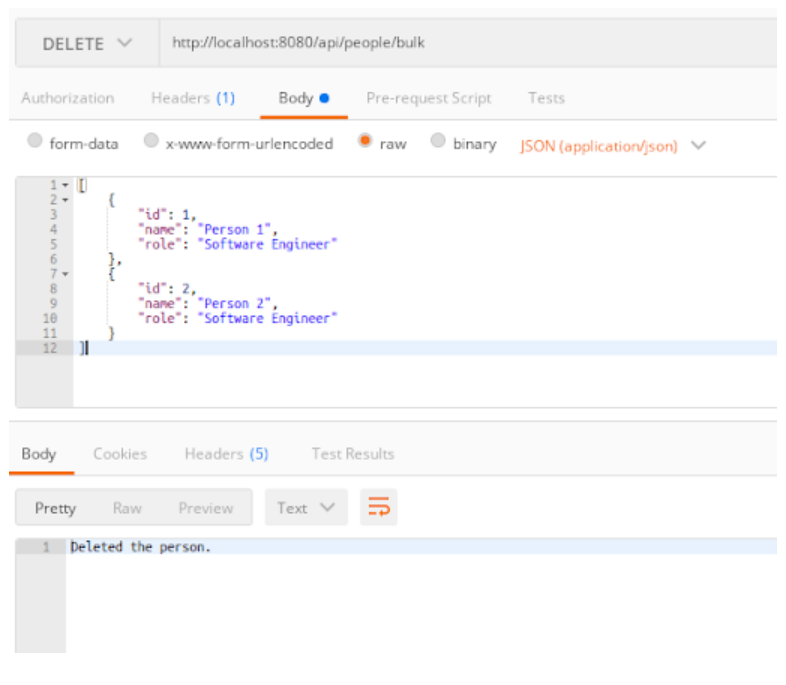Switch to the Authorization tab
This screenshot has height=685, width=786.
click(68, 98)
